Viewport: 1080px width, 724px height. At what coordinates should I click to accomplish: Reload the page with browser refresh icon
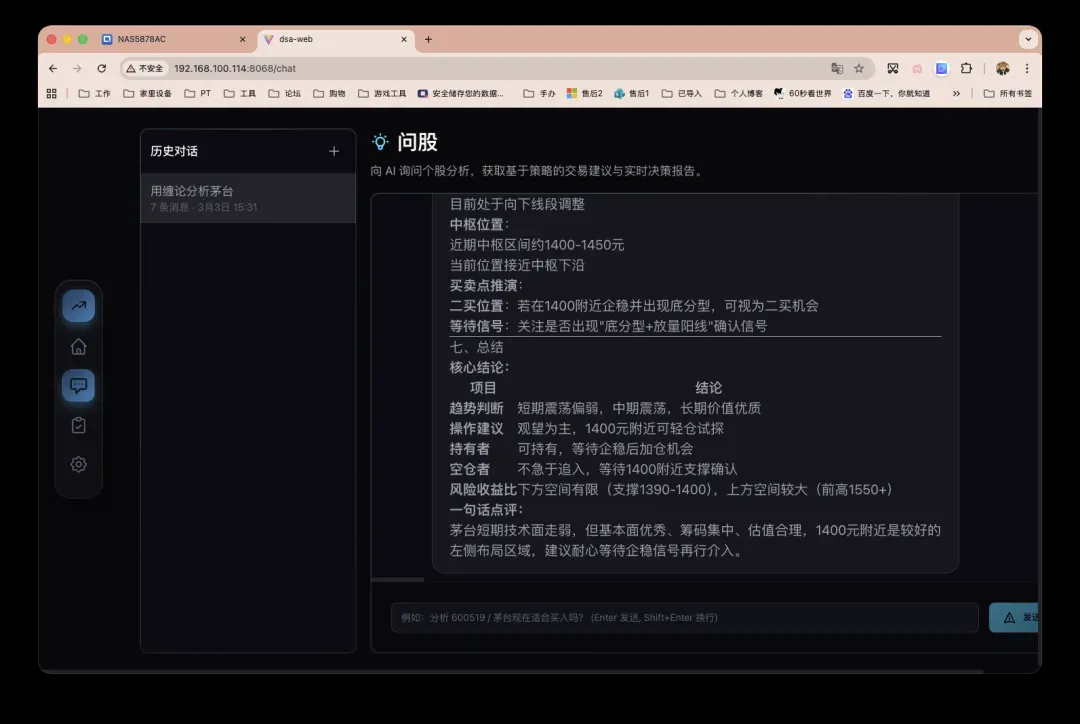pyautogui.click(x=101, y=68)
